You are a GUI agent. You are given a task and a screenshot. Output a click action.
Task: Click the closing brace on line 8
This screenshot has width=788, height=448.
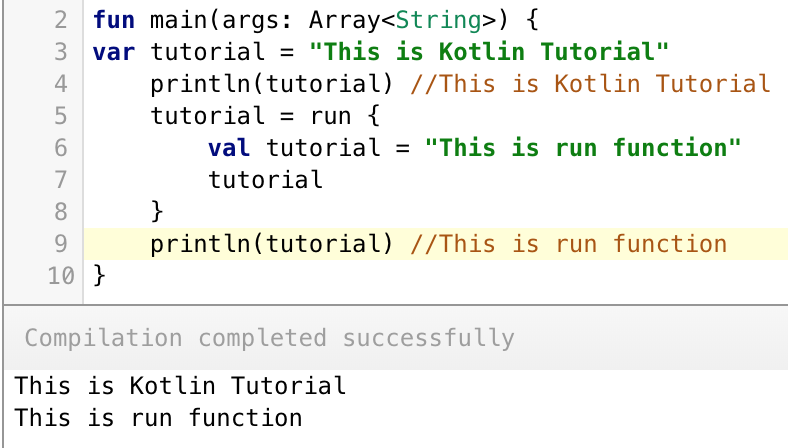(x=156, y=212)
